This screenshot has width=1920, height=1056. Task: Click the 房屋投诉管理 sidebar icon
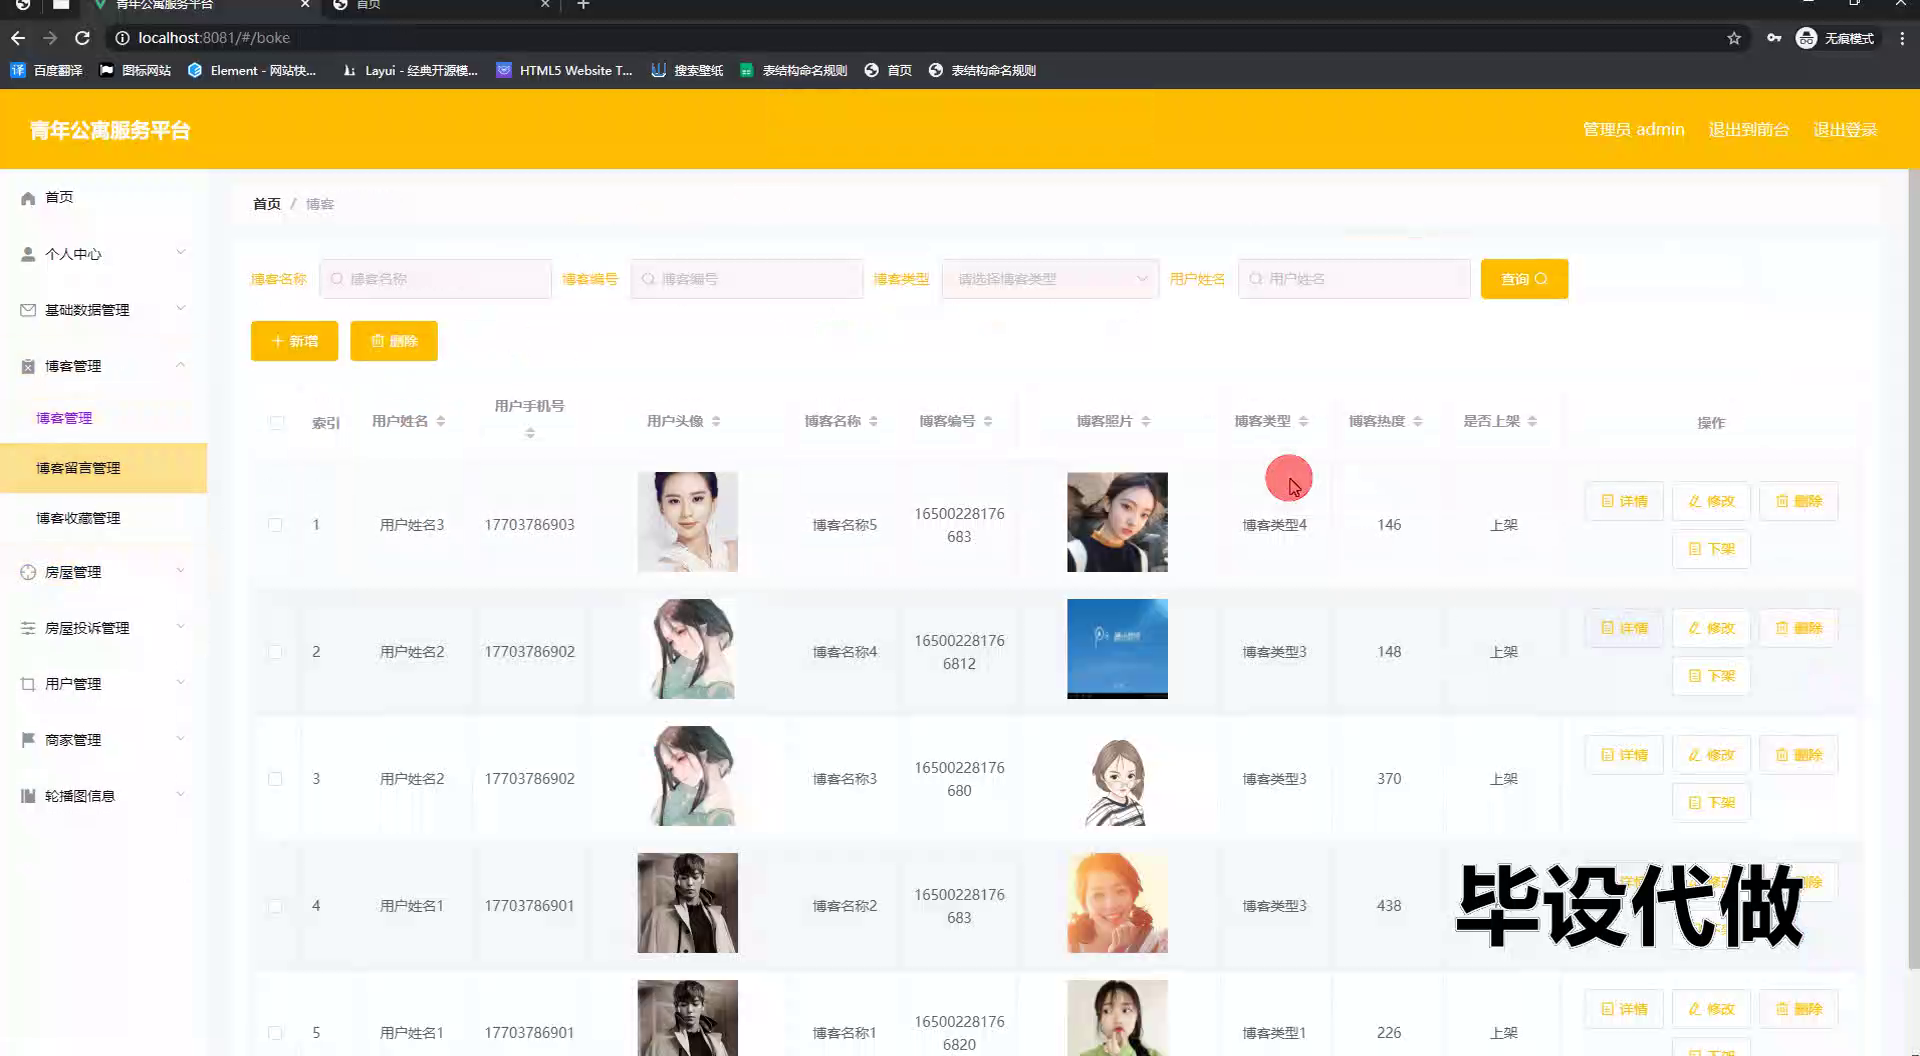click(x=28, y=628)
